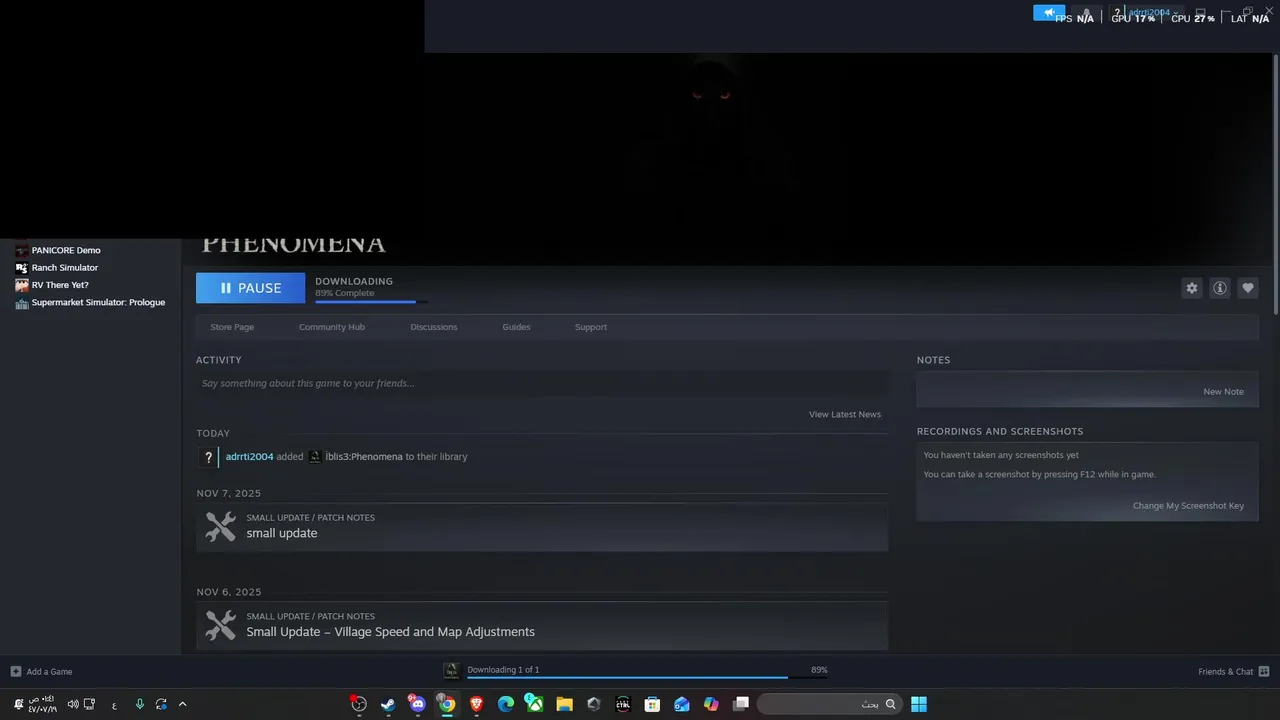Create a New Note
Viewport: 1280px width, 720px height.
pos(1224,392)
